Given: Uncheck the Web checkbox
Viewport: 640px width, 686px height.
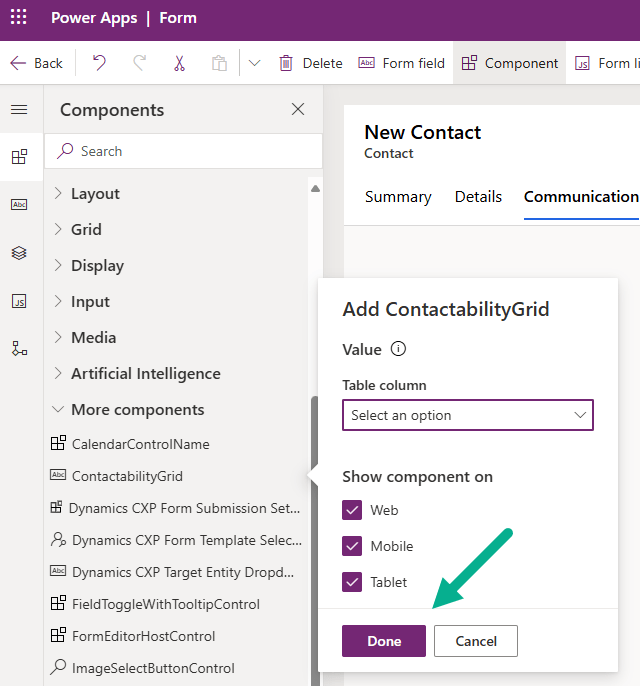Looking at the screenshot, I should point(352,510).
